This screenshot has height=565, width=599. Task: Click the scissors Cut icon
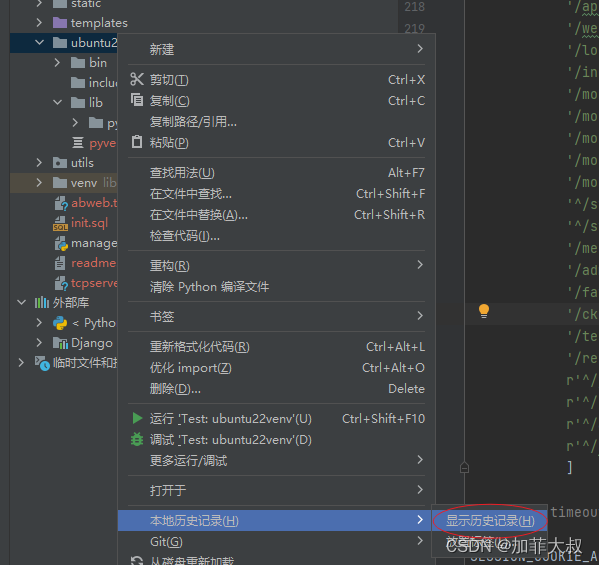coord(137,79)
